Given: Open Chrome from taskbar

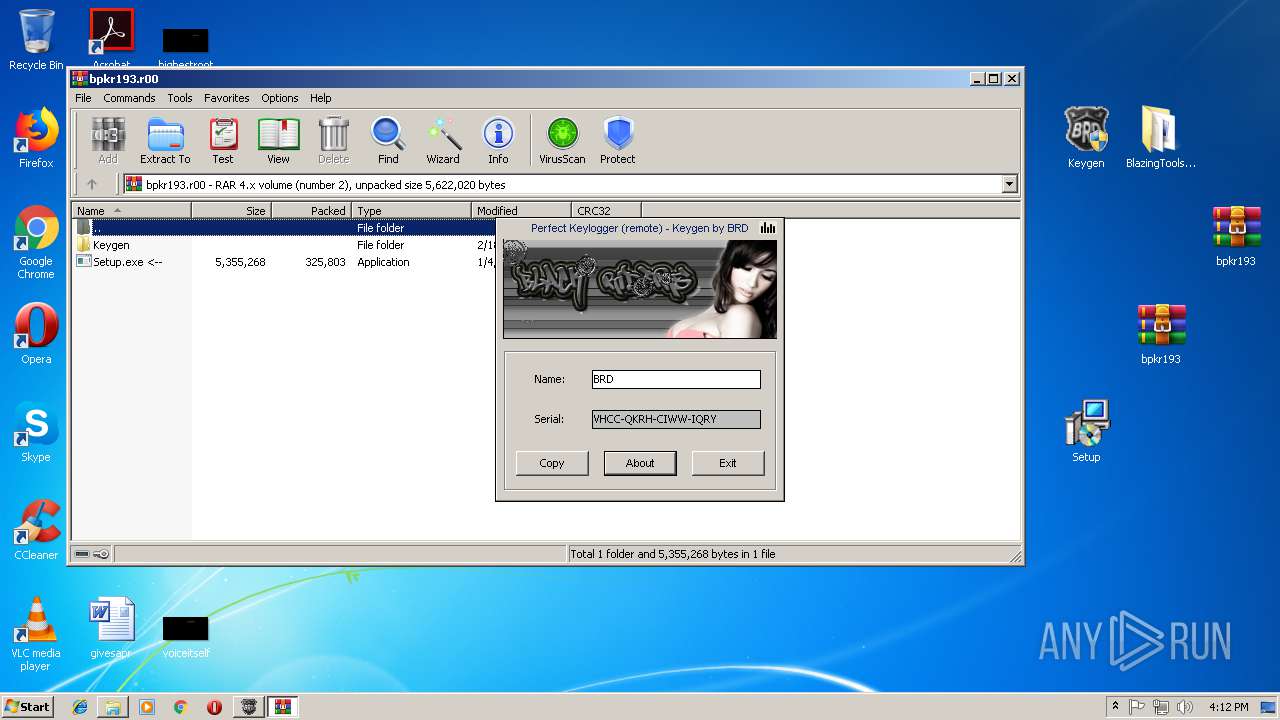Looking at the screenshot, I should pyautogui.click(x=180, y=707).
